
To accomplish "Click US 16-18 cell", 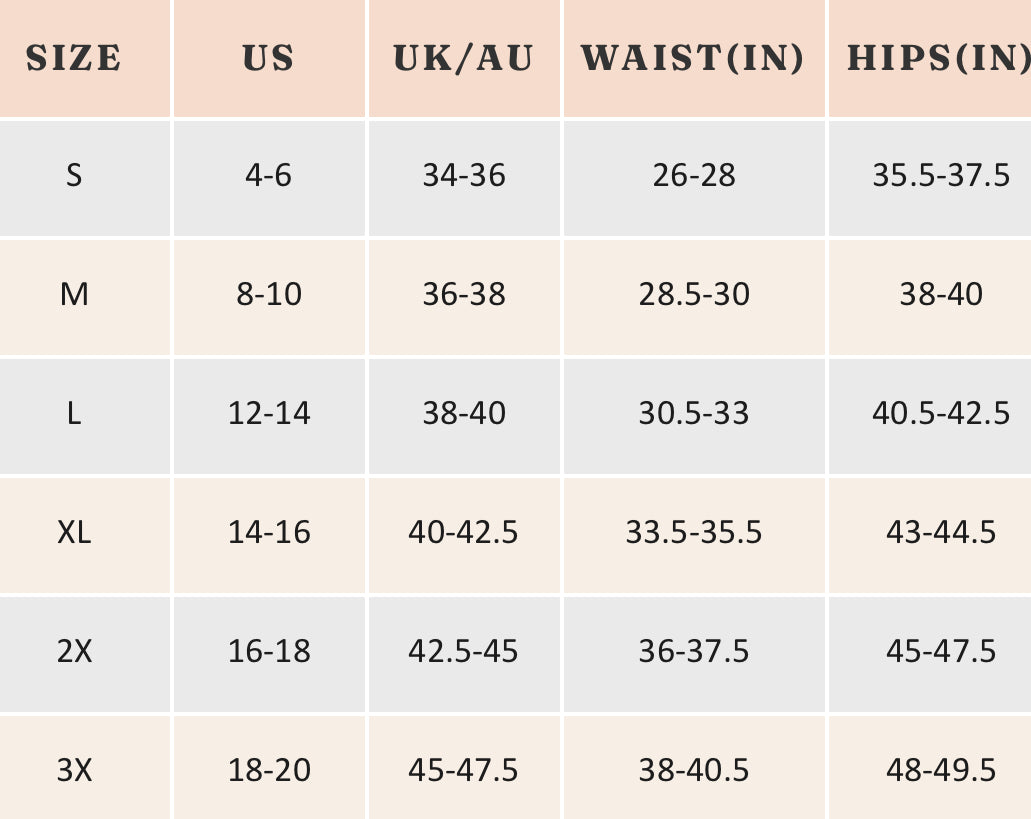I will (x=268, y=651).
